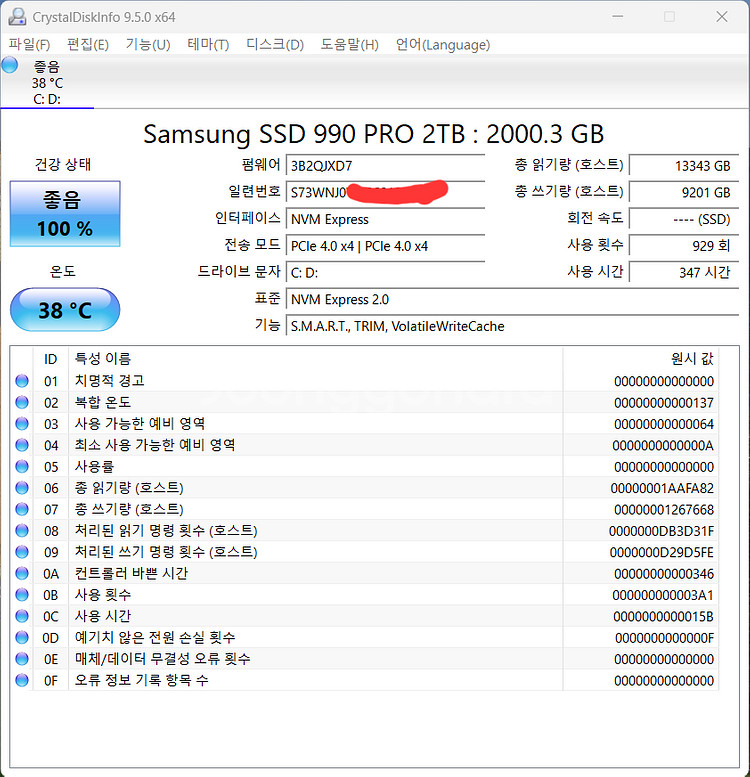This screenshot has width=750, height=777.
Task: Click status orb for 05 사용률
Action: pos(22,466)
